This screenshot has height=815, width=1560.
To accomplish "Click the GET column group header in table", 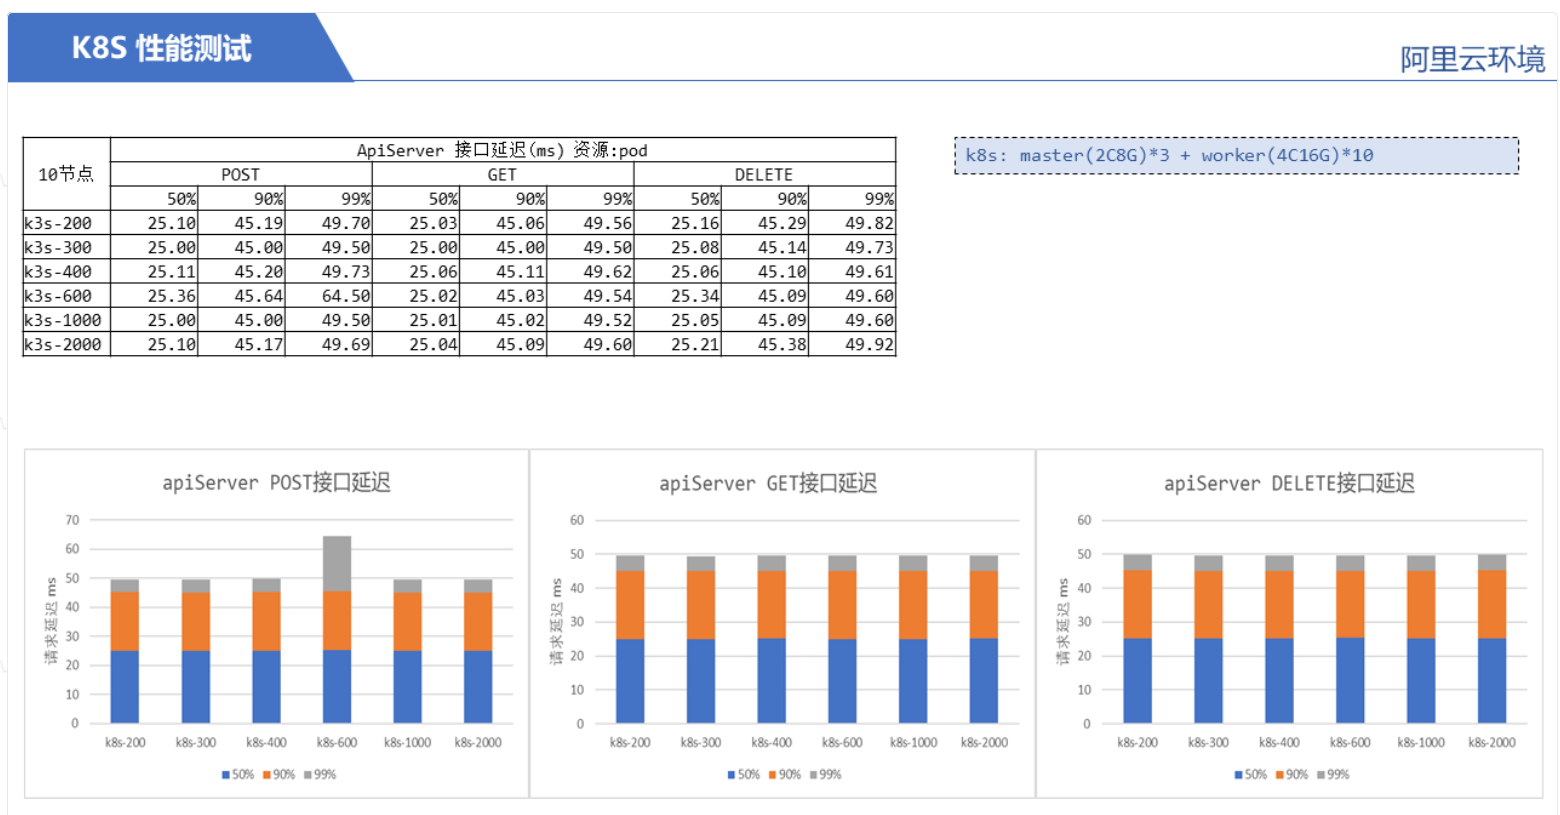I will click(502, 175).
